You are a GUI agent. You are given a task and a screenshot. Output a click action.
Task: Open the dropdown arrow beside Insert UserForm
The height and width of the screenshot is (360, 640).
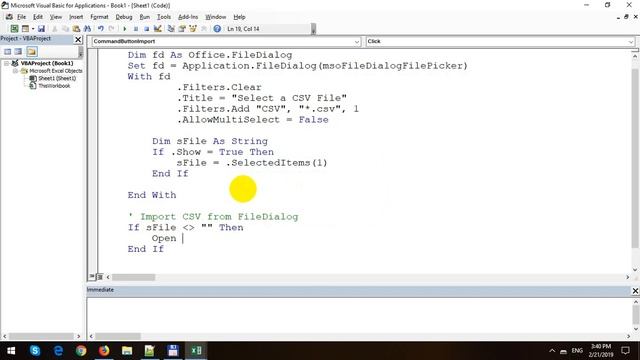pyautogui.click(x=33, y=29)
